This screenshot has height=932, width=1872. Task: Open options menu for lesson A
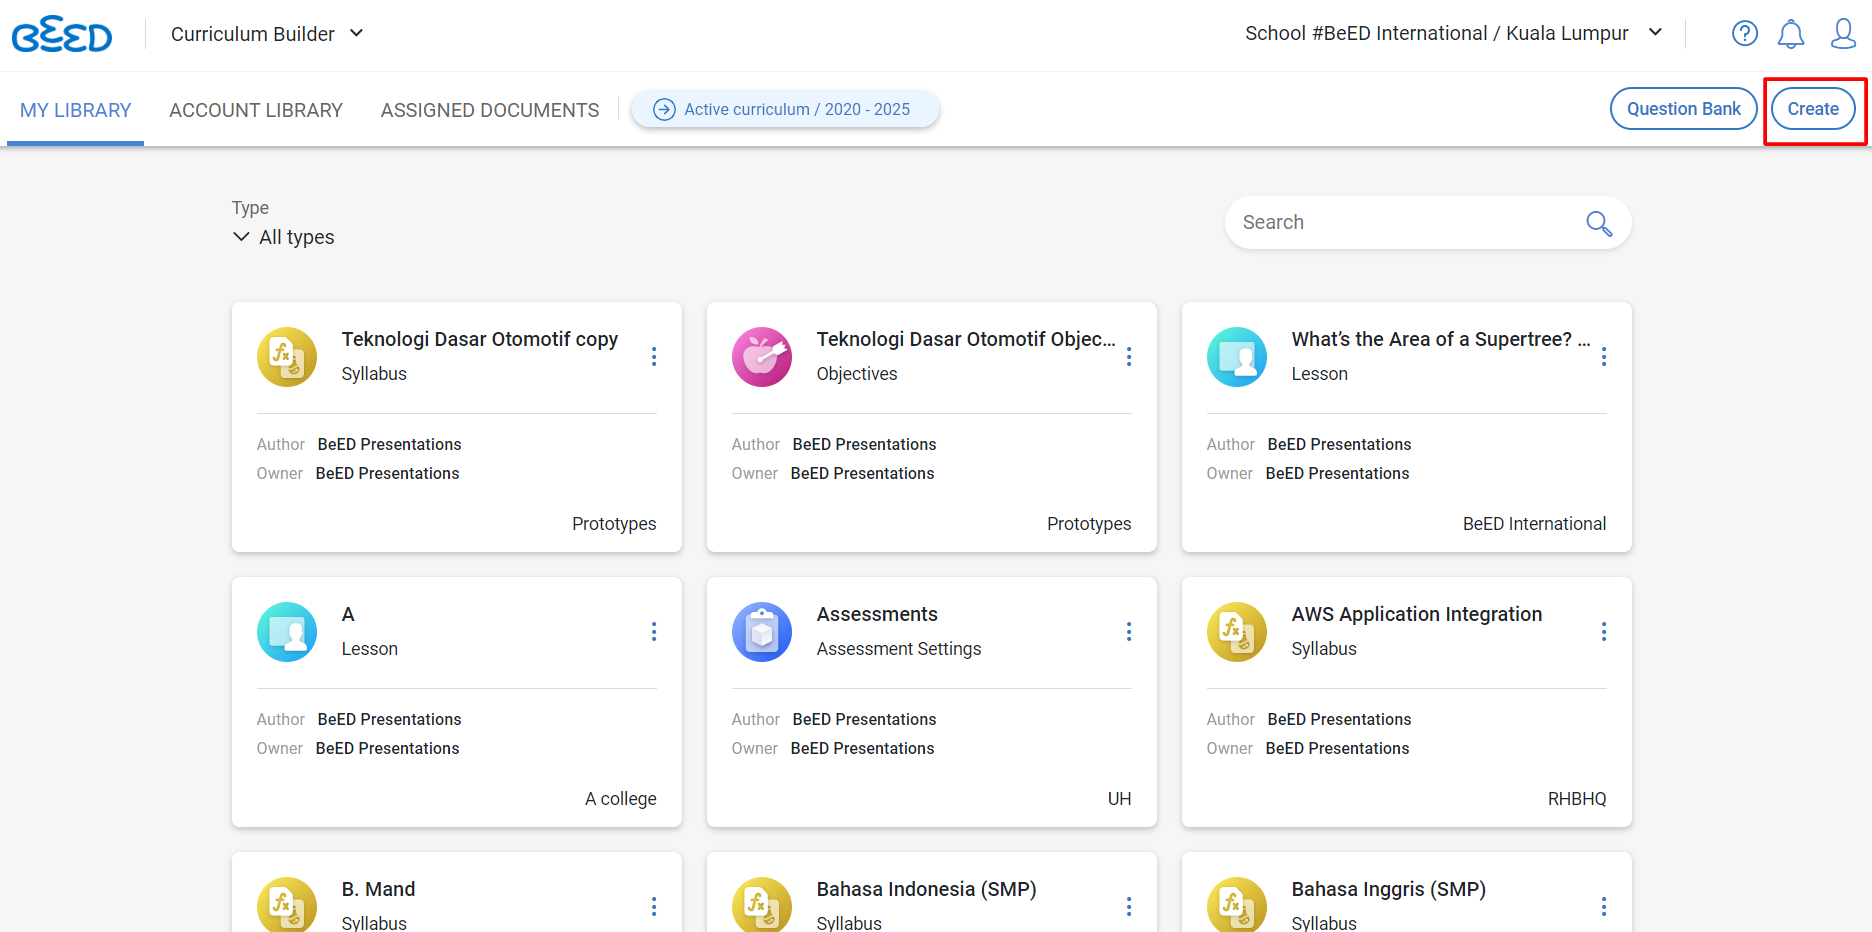[x=654, y=632]
